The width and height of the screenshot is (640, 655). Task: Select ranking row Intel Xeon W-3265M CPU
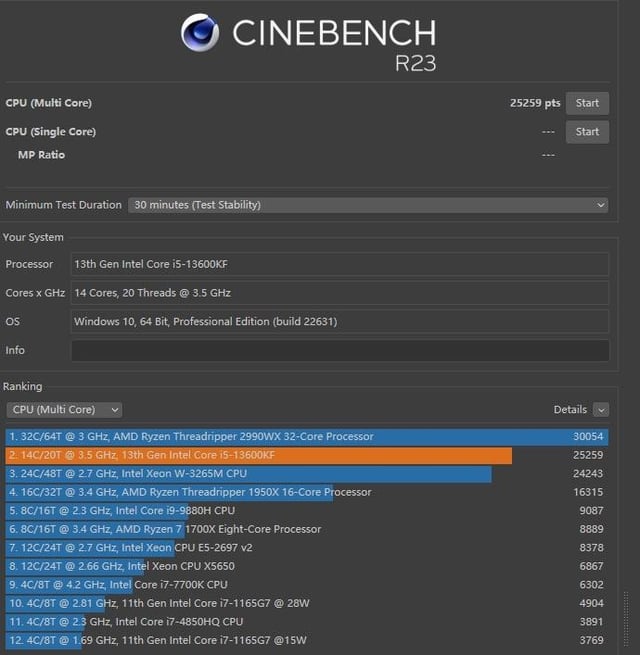click(307, 473)
